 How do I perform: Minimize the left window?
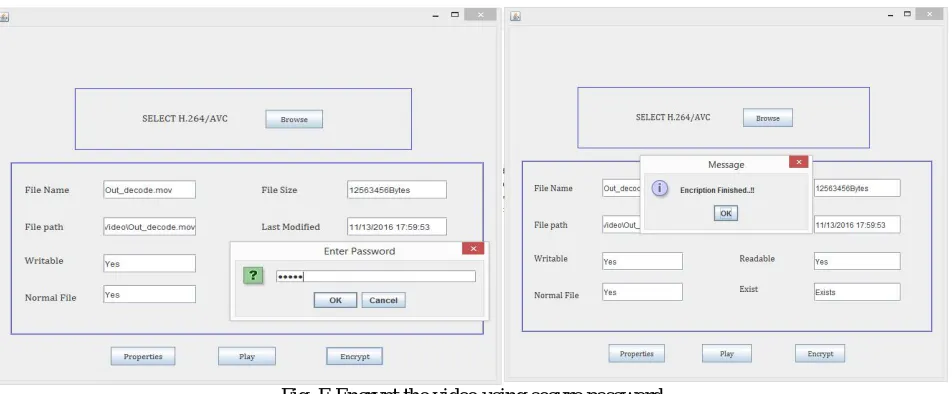pos(435,16)
